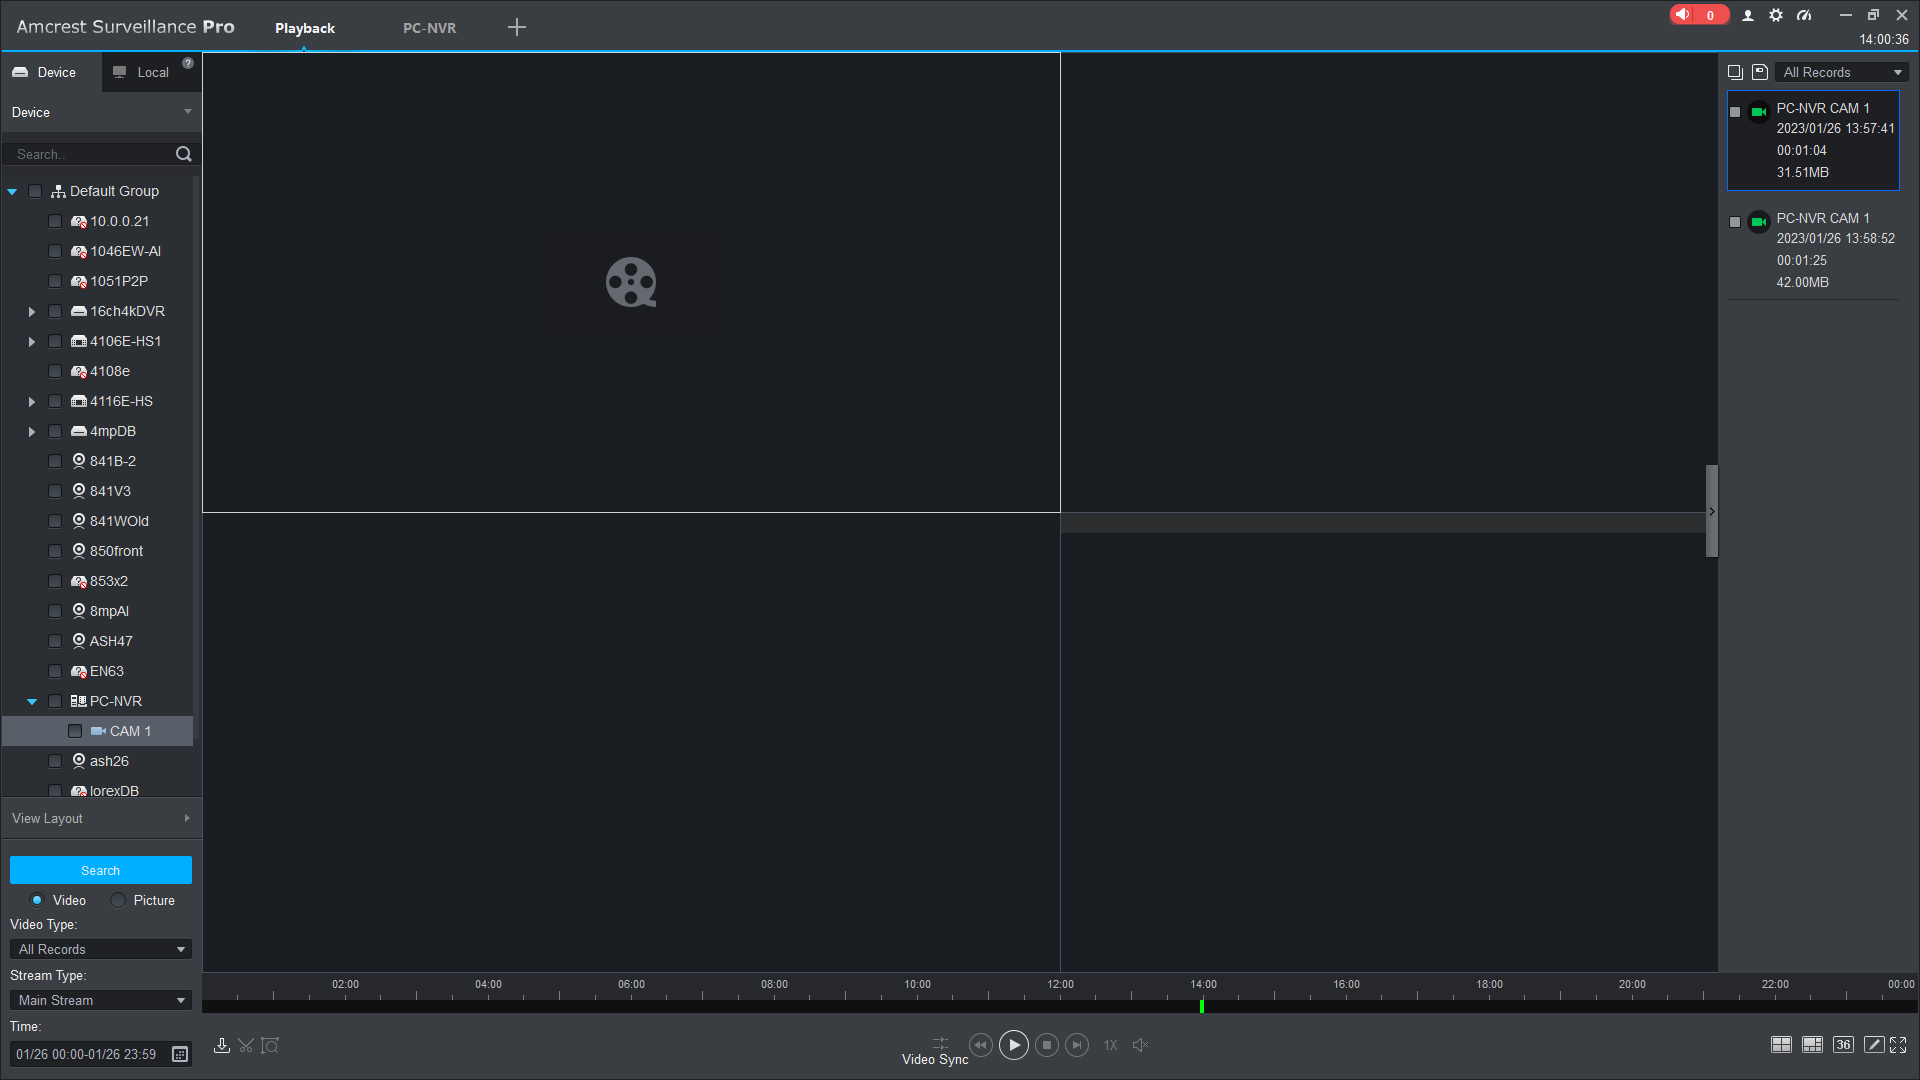Click the device Search input field

point(90,154)
